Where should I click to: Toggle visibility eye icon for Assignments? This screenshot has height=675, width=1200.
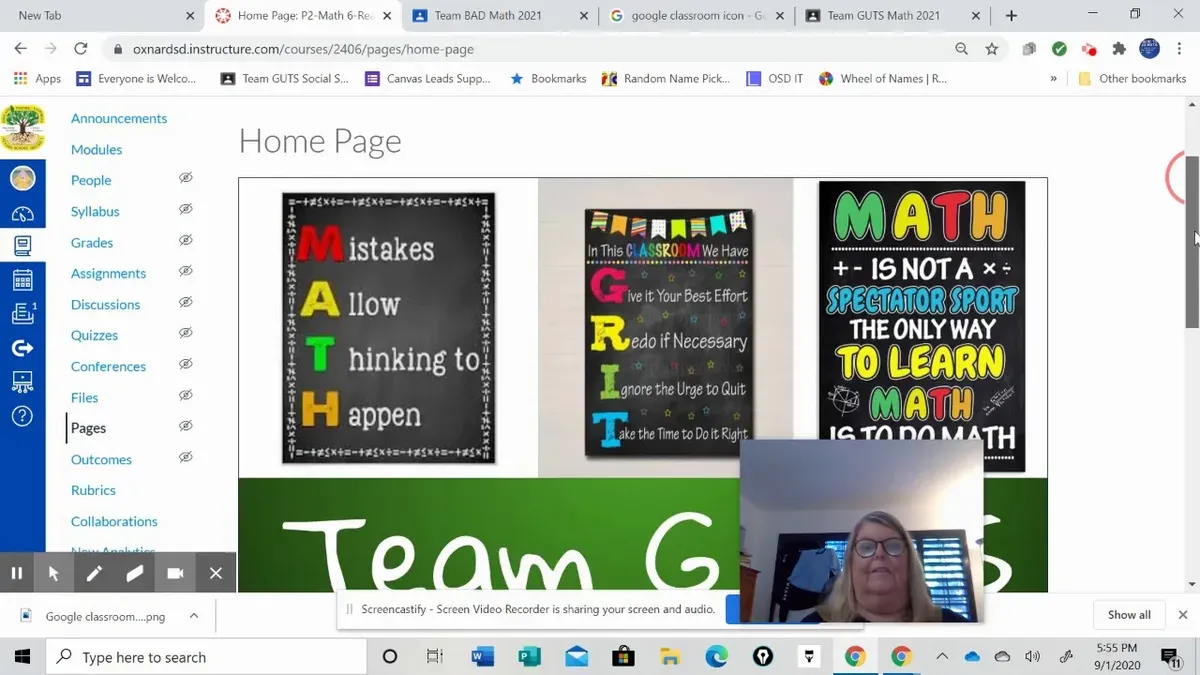click(x=185, y=271)
